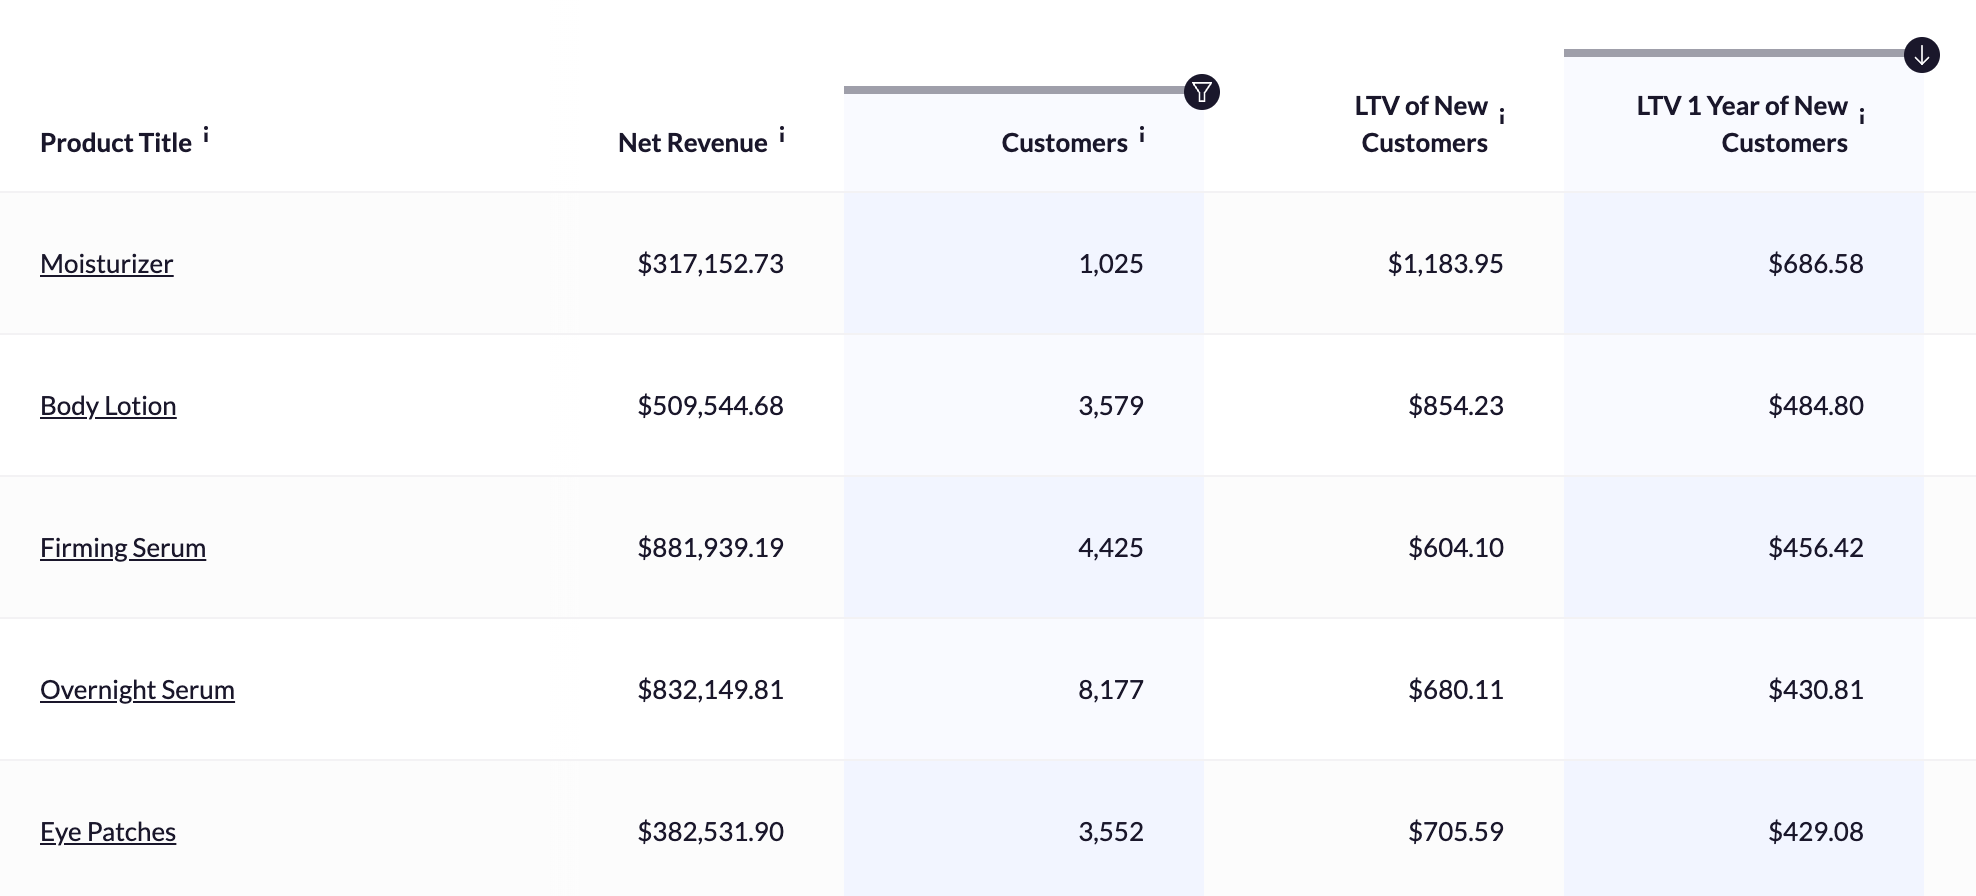The height and width of the screenshot is (896, 1976).
Task: Open the info icon beside Customers header
Action: (1141, 134)
